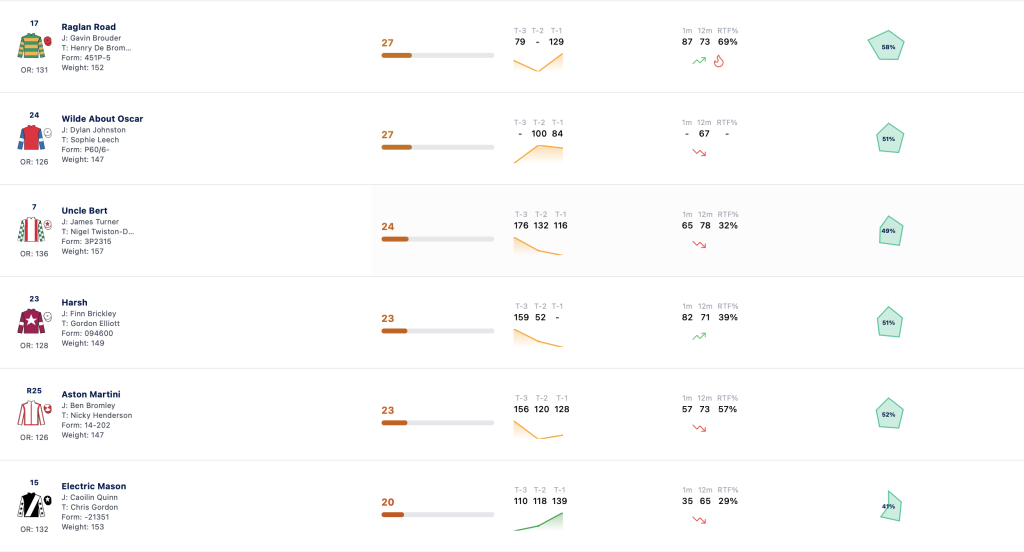The height and width of the screenshot is (552, 1024).
Task: Click the flame hot-form icon for Raglan Road
Action: point(718,61)
